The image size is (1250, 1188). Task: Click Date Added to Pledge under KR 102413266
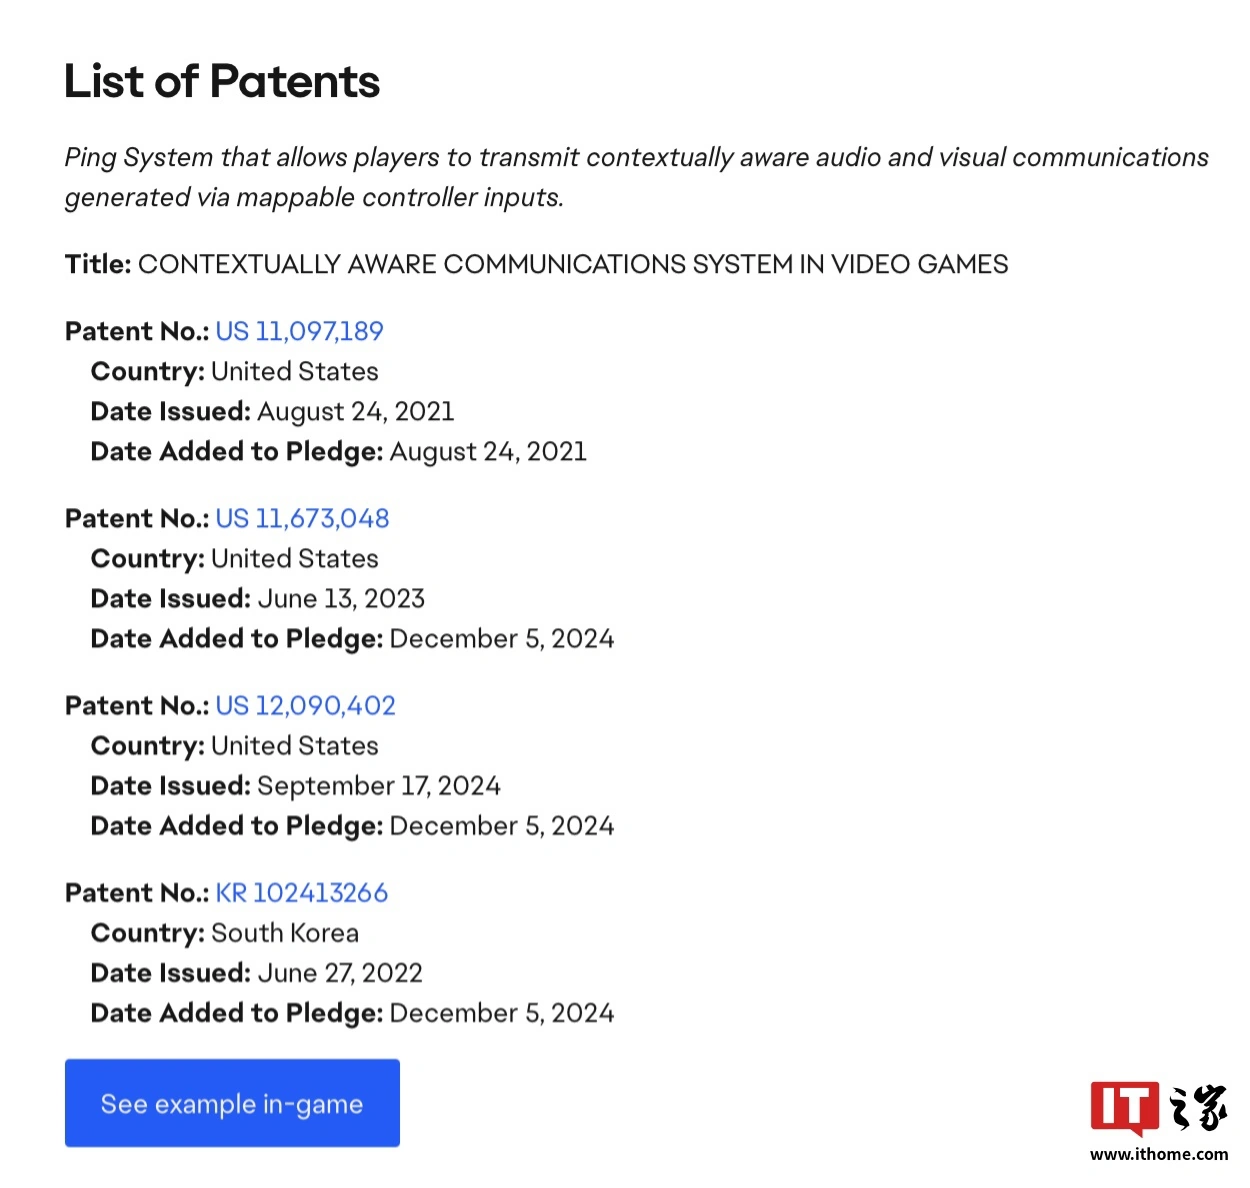pos(352,1012)
